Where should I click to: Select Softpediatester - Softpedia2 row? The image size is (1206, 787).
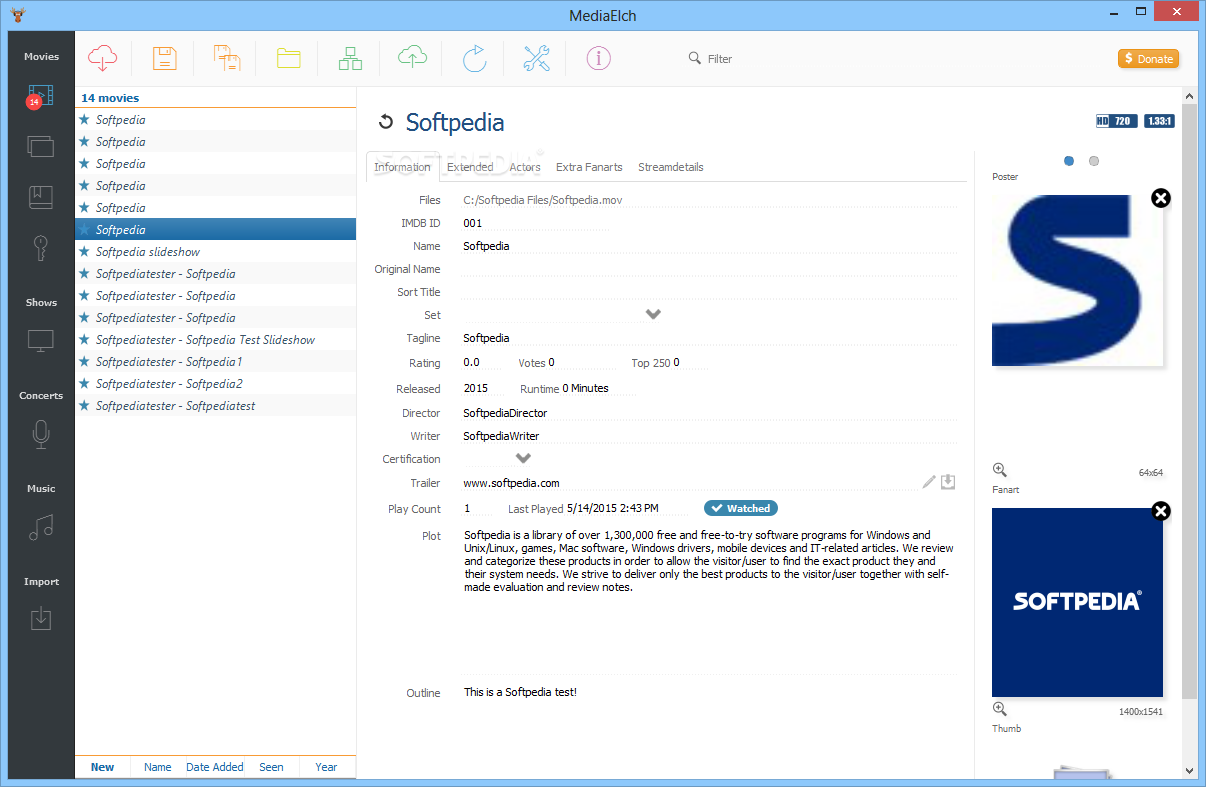215,384
